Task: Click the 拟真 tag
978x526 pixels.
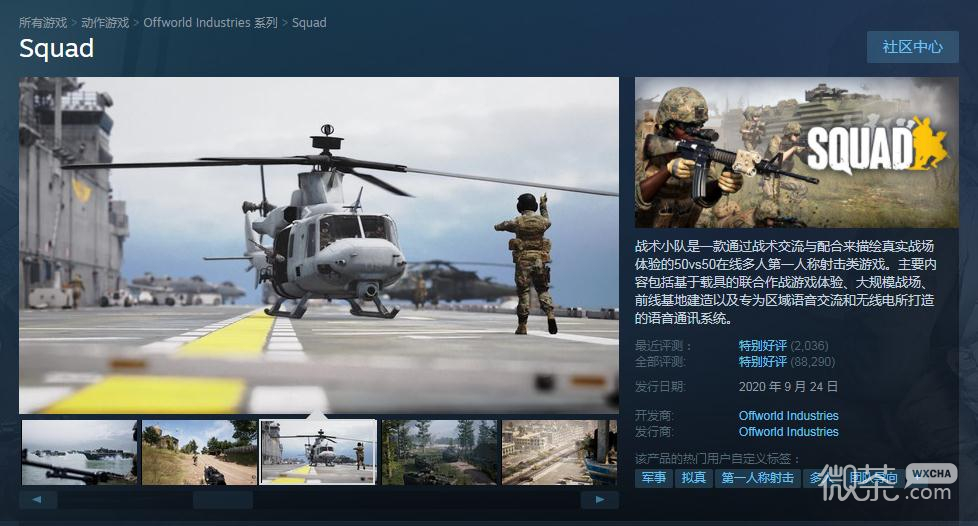Action: coord(694,478)
